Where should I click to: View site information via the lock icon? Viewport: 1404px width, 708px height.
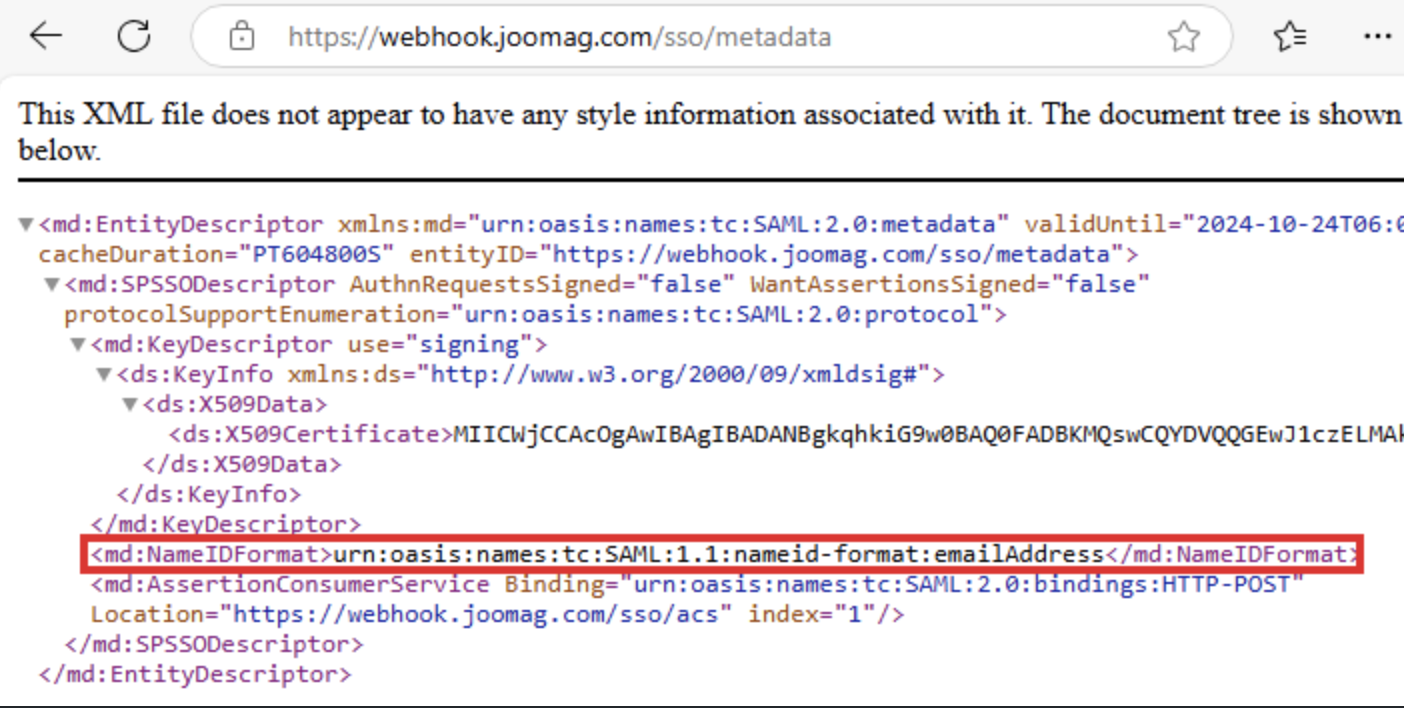[241, 38]
